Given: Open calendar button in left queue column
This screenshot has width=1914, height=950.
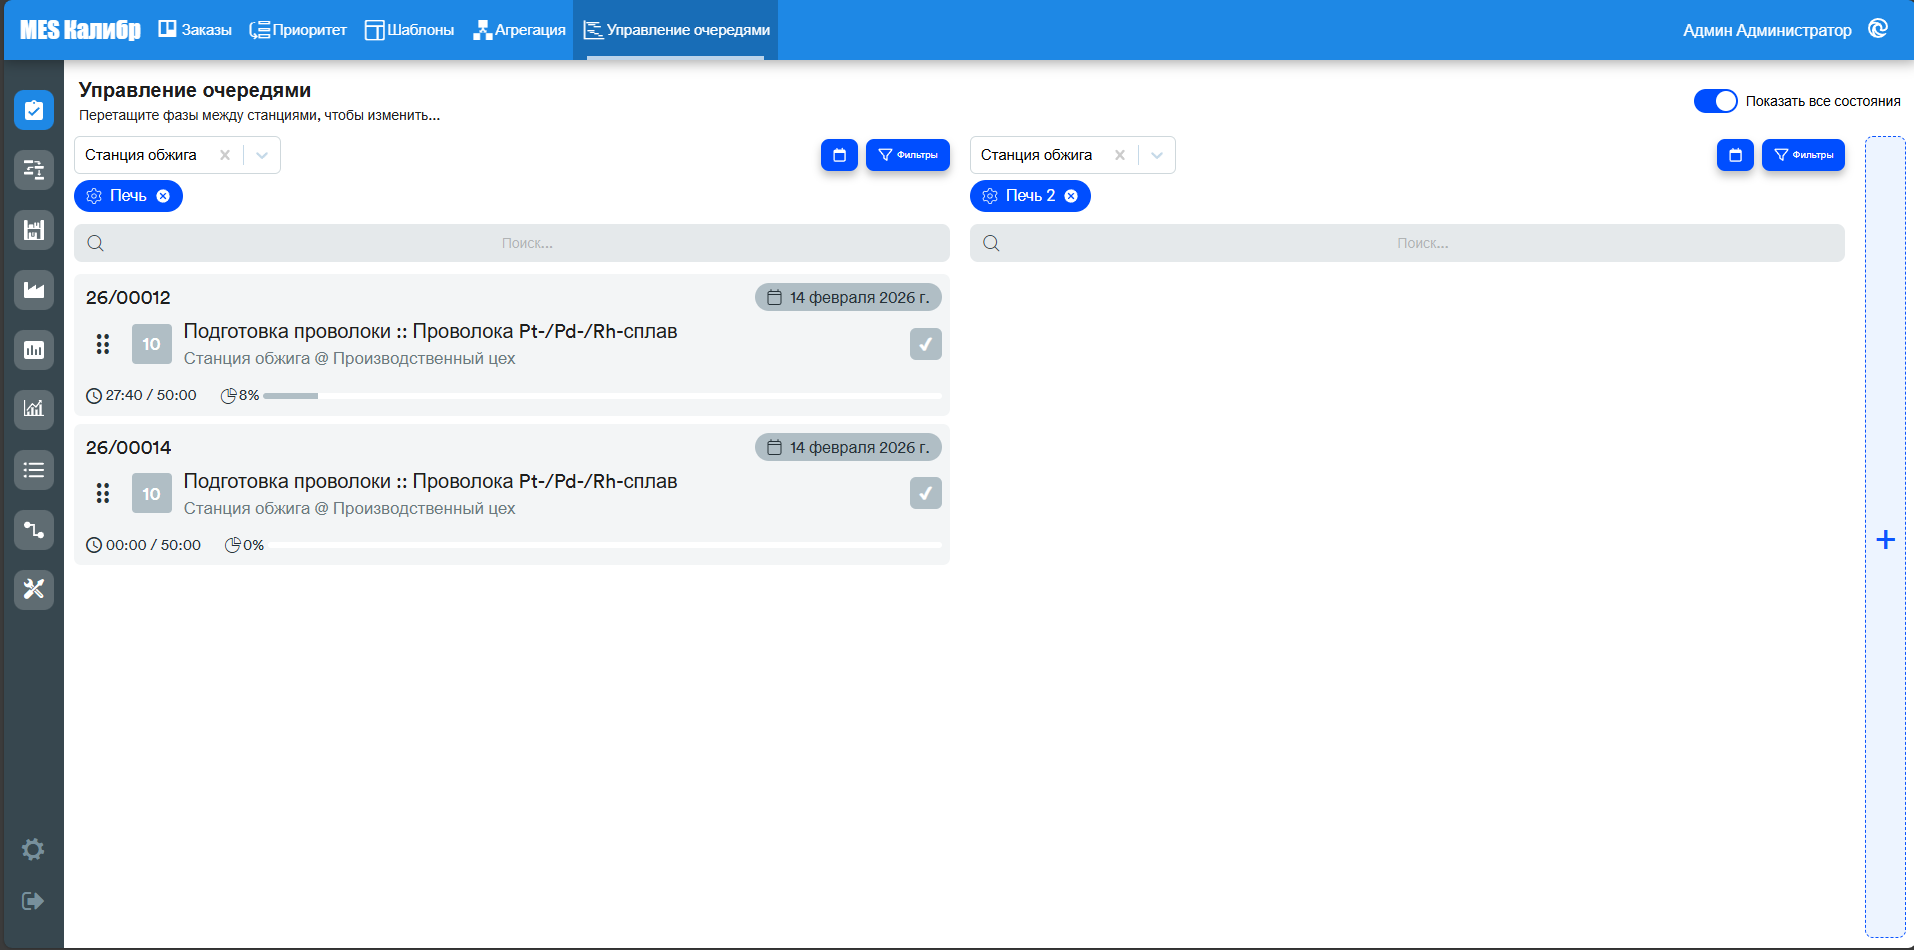Looking at the screenshot, I should 839,155.
